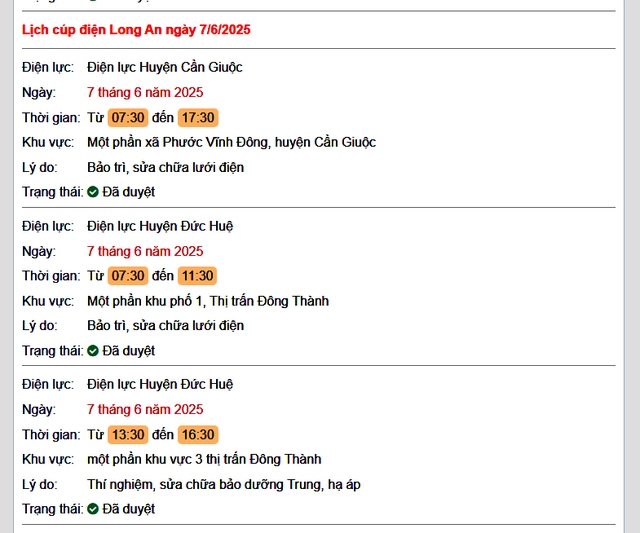This screenshot has height=533, width=640.
Task: Click the green approved icon in second entry
Action: click(x=93, y=351)
